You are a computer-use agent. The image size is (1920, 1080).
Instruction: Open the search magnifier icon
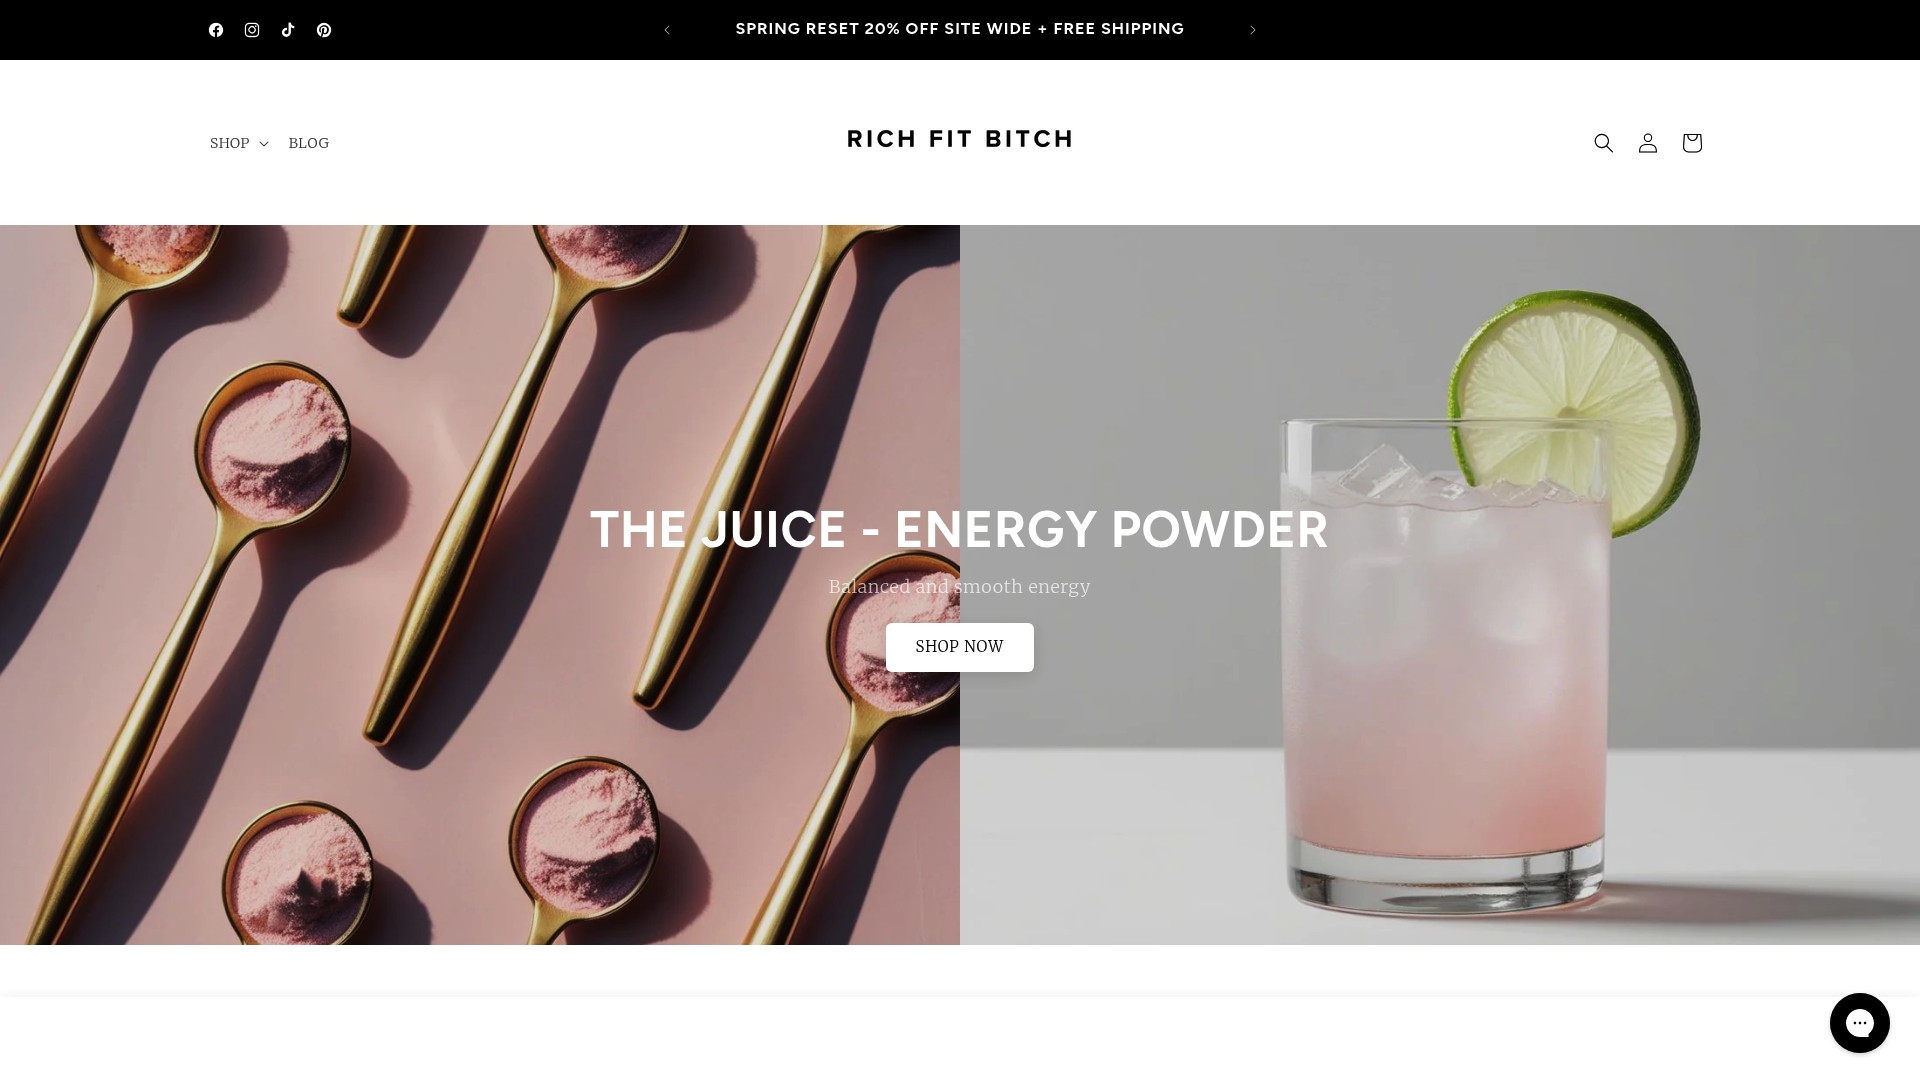(x=1604, y=143)
